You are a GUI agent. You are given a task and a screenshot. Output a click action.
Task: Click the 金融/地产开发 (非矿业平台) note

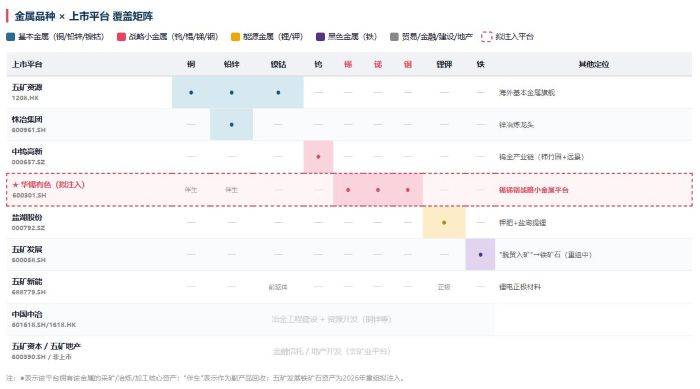coord(331,351)
